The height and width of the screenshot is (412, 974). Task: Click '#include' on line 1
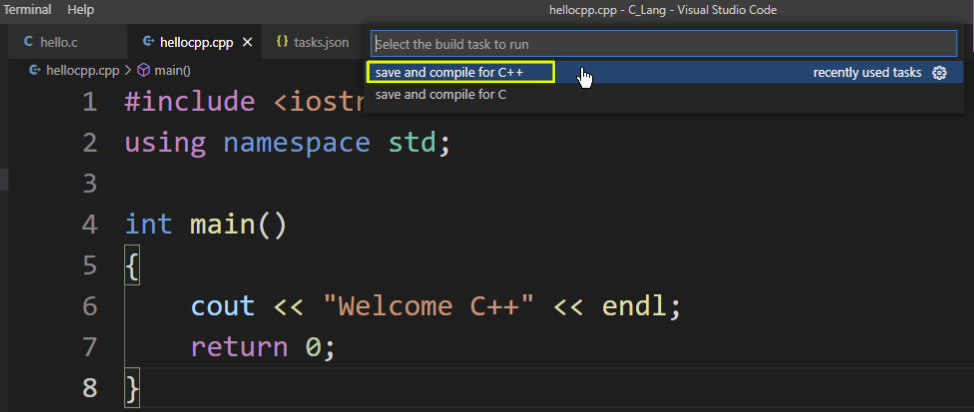(x=189, y=102)
